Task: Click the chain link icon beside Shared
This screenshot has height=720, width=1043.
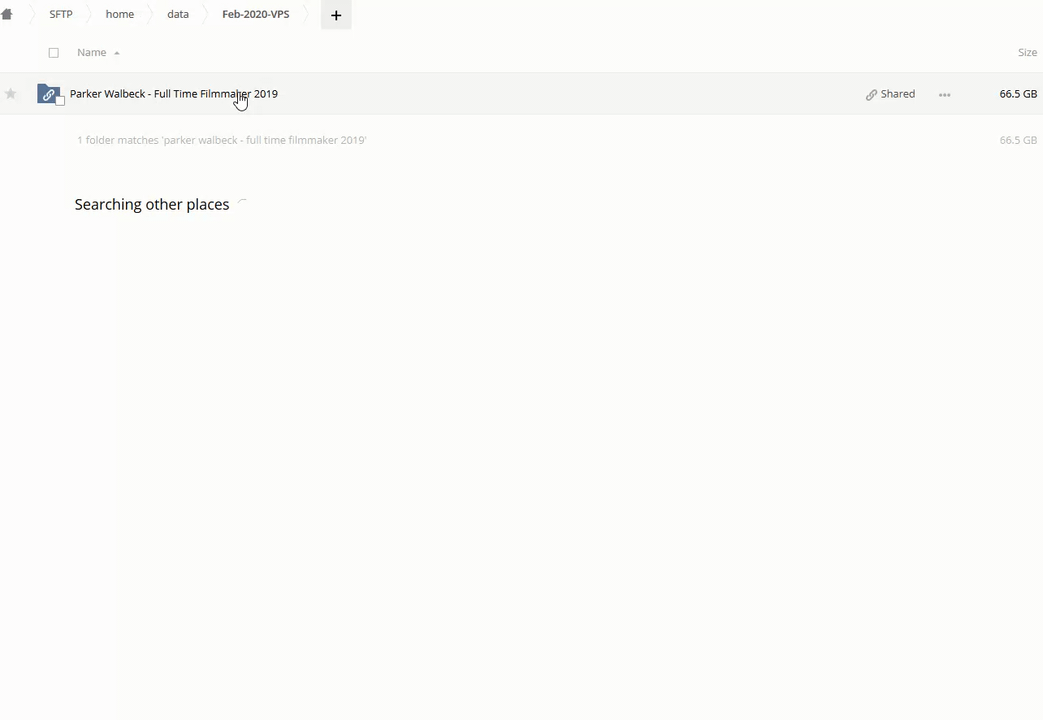Action: [x=871, y=94]
